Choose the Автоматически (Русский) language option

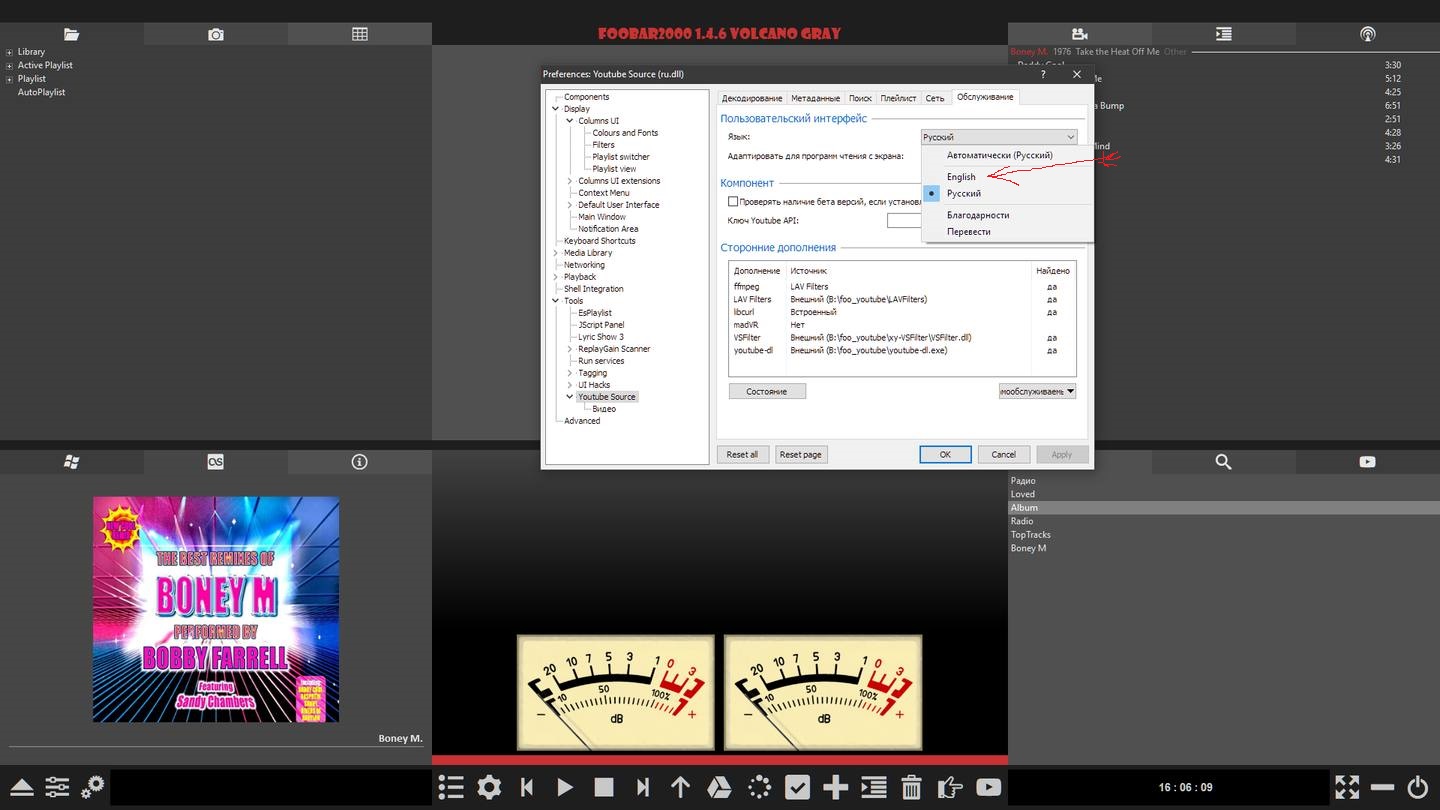coord(999,155)
